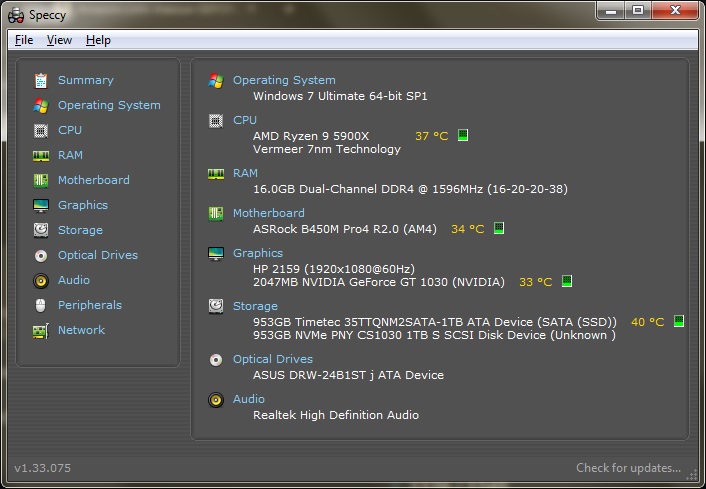
Task: Open the Operating System heading link in the main panel
Action: [x=284, y=80]
